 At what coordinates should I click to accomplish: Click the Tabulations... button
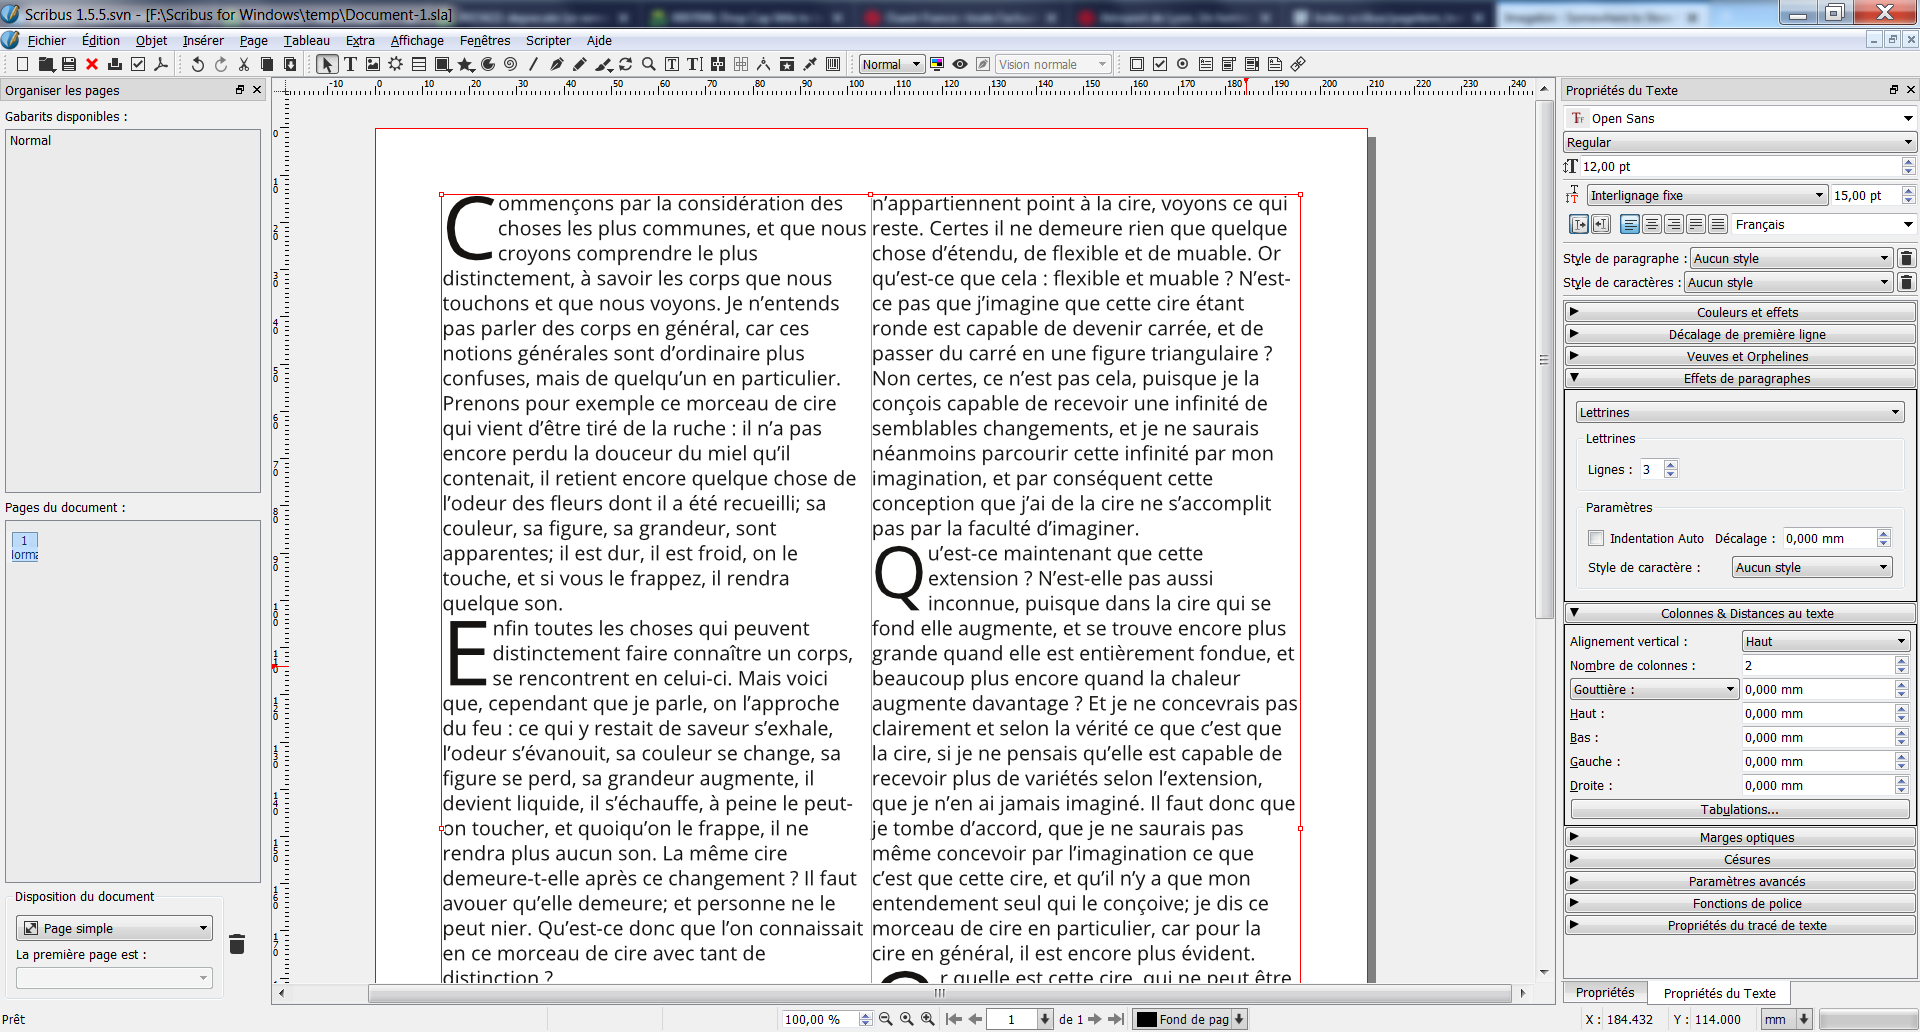(x=1740, y=809)
